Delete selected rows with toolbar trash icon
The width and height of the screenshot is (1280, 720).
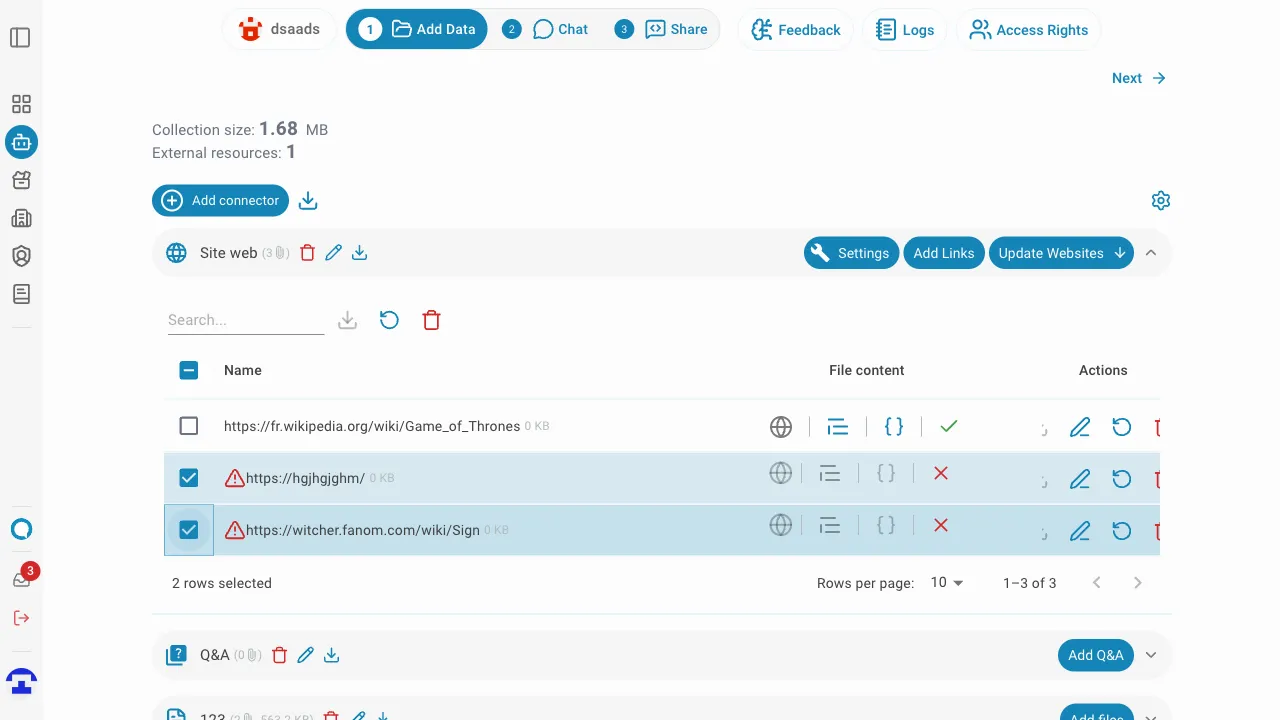[431, 320]
